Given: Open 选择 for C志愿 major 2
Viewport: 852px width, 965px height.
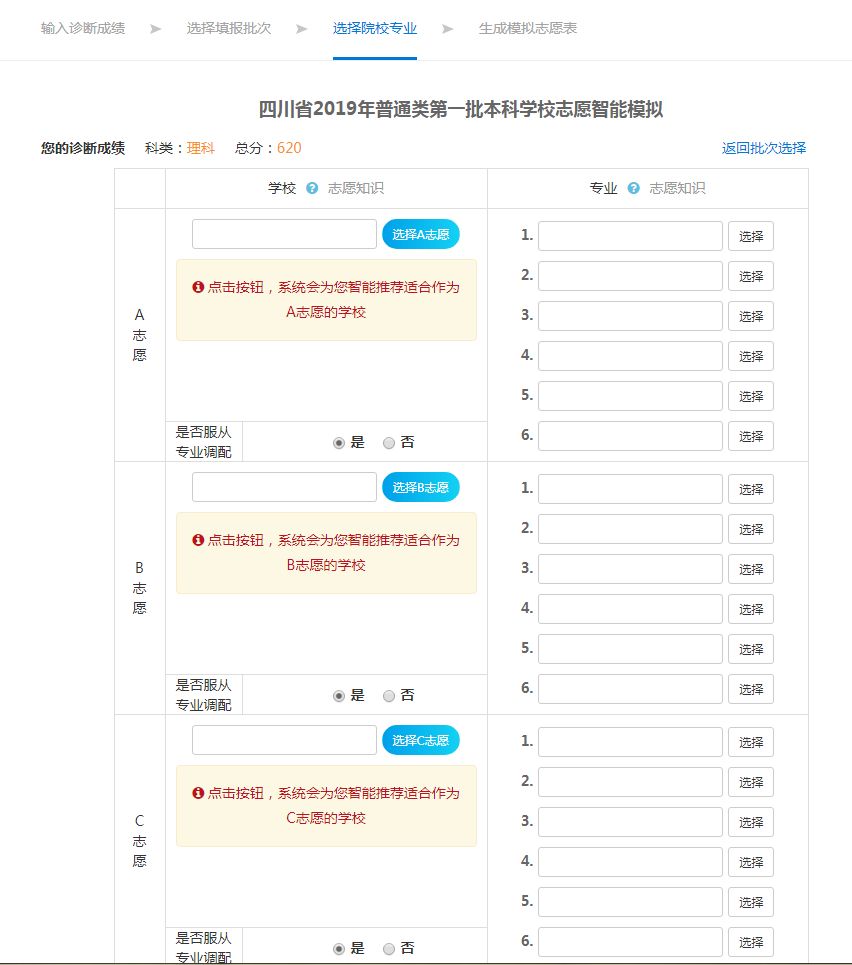Looking at the screenshot, I should coord(750,782).
